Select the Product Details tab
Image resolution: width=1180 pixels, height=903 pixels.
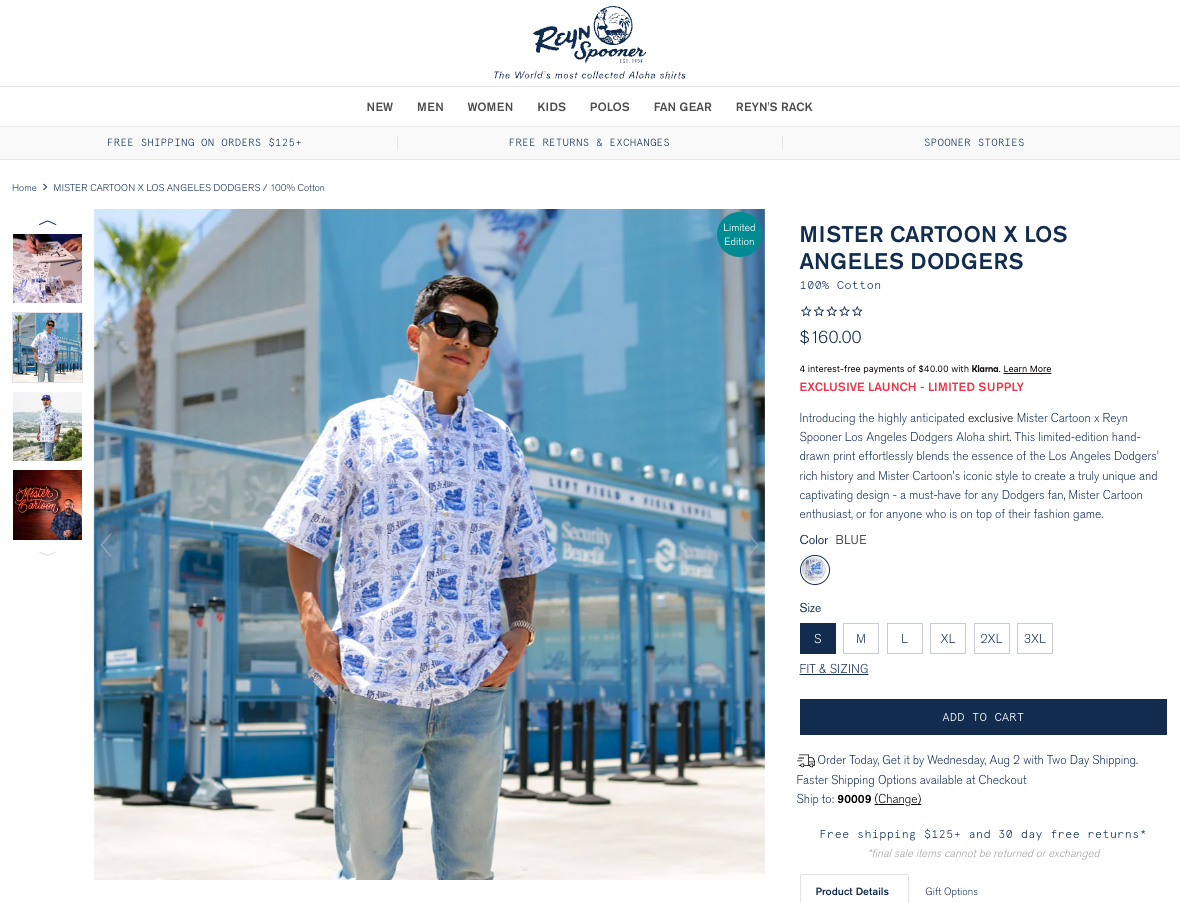(x=853, y=889)
